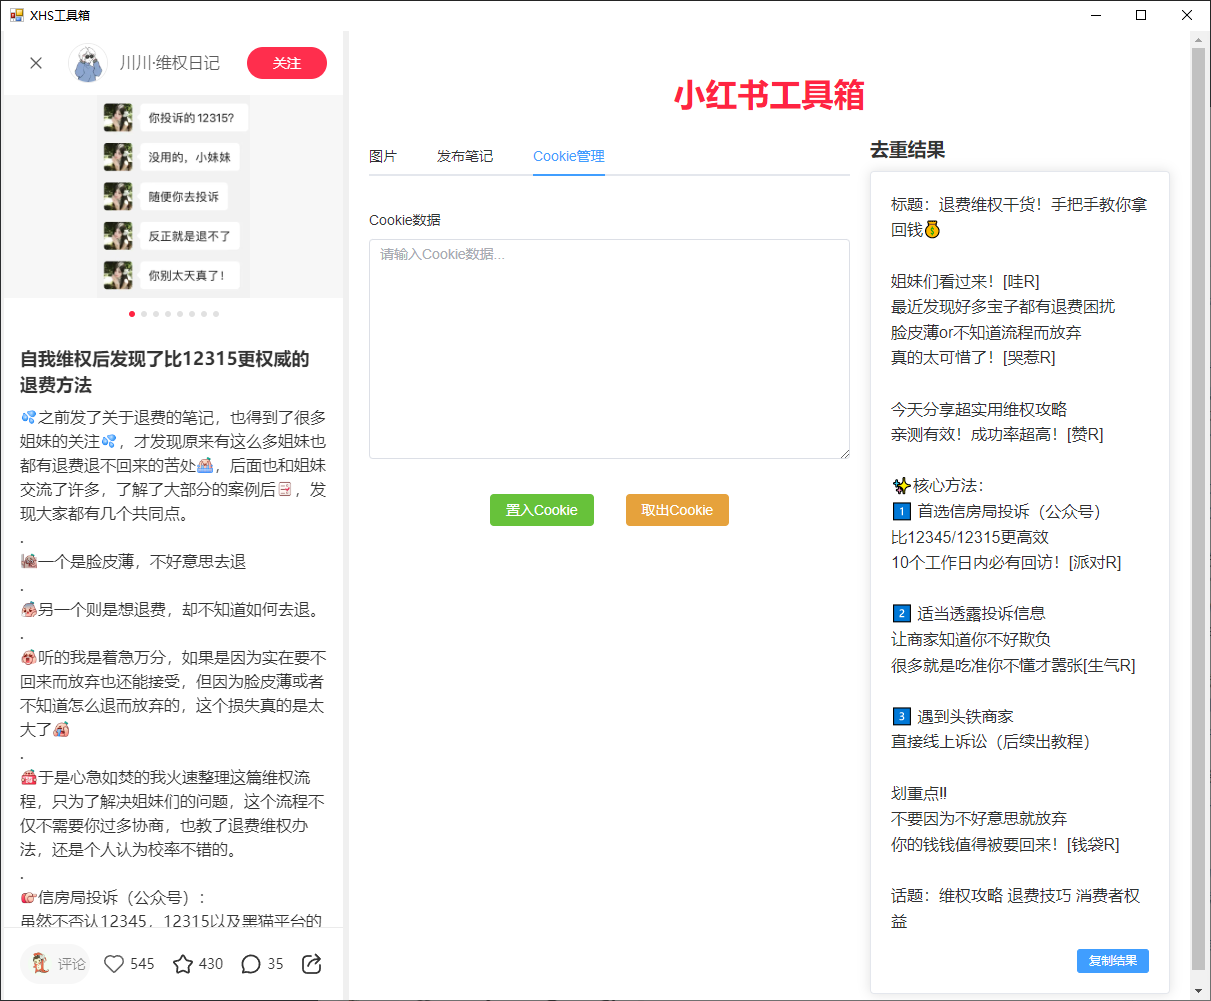Click the XHS工具箱 app icon in title bar

click(16, 15)
